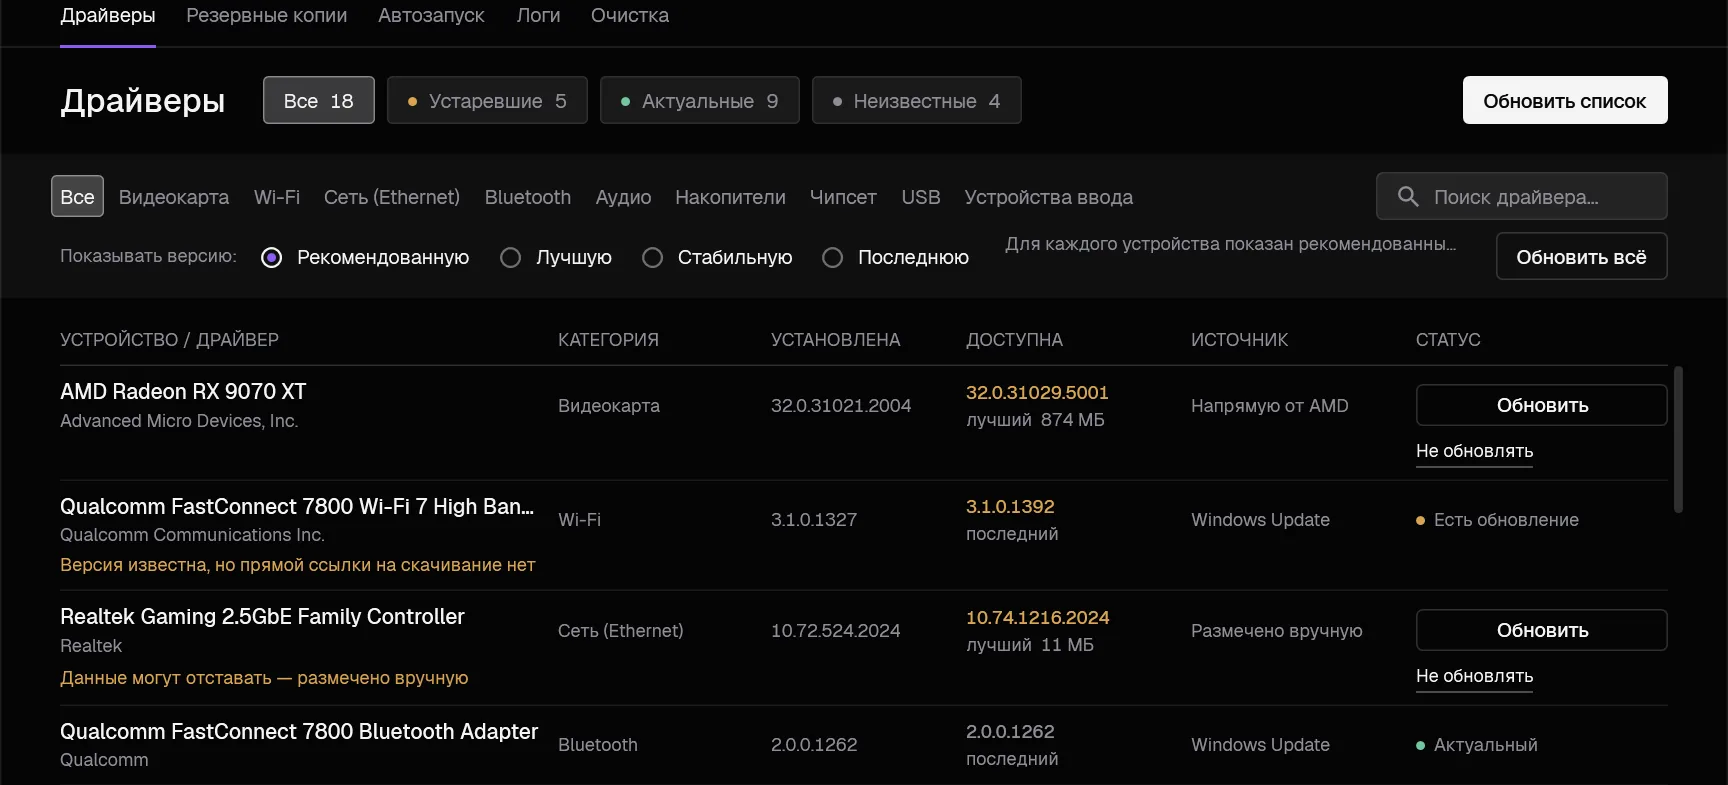
Task: Focus the Поиск драйвера search field
Action: 1522,196
